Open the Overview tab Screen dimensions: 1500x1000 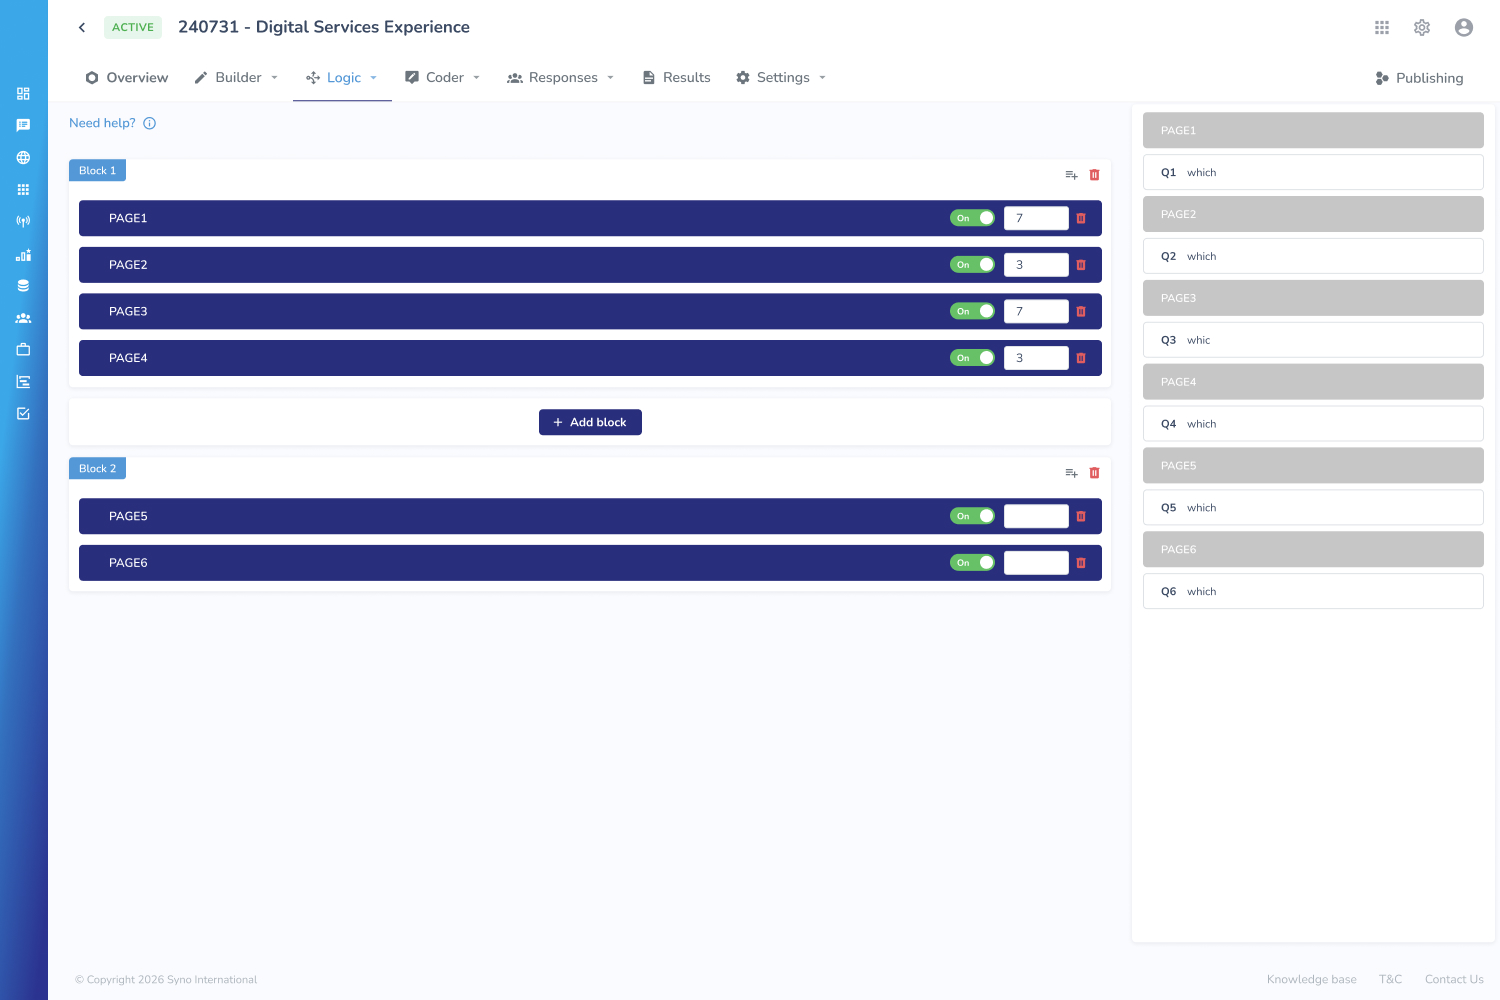click(127, 78)
